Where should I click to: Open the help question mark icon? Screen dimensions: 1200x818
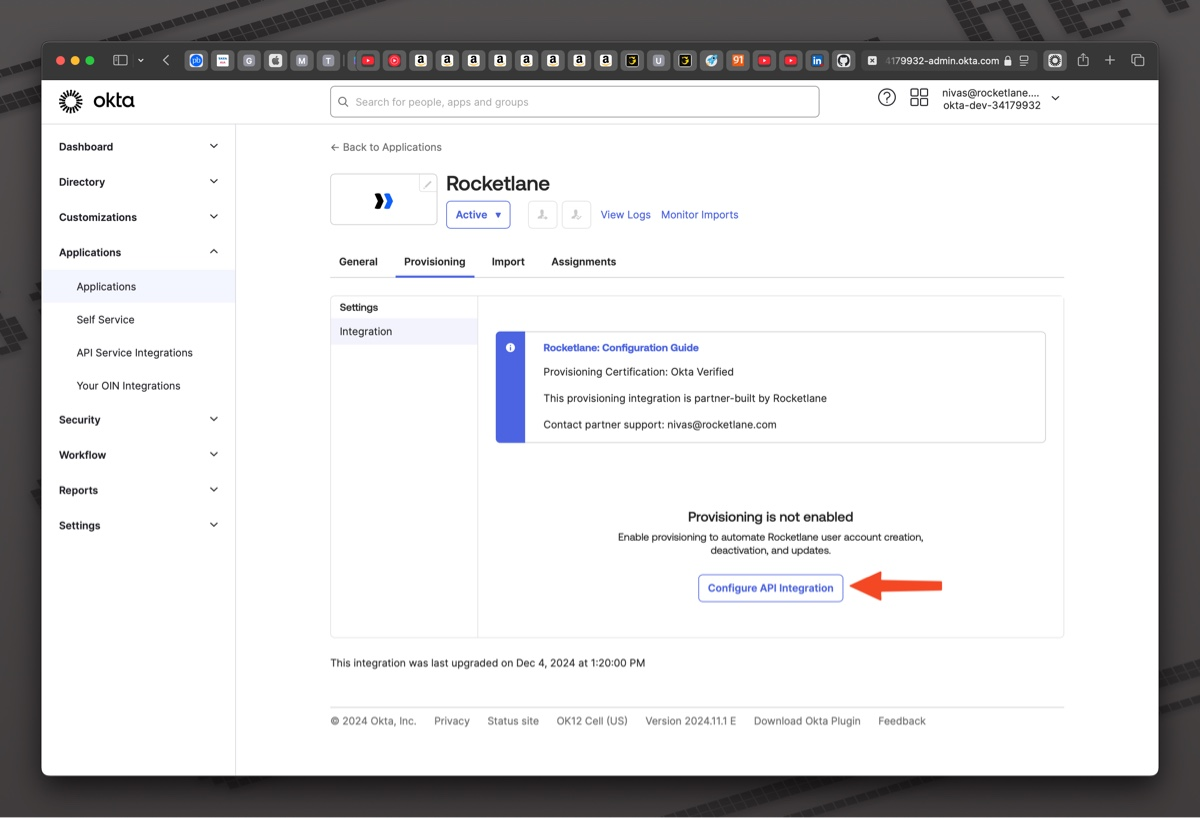[x=886, y=98]
